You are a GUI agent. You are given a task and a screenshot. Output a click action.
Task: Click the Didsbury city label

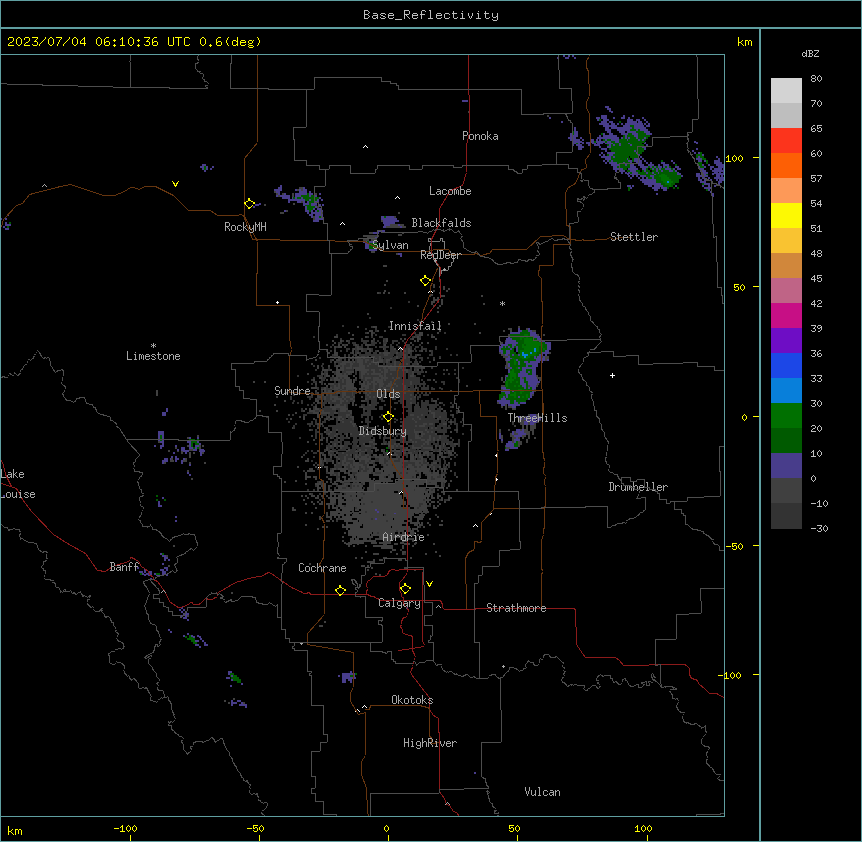tap(383, 431)
